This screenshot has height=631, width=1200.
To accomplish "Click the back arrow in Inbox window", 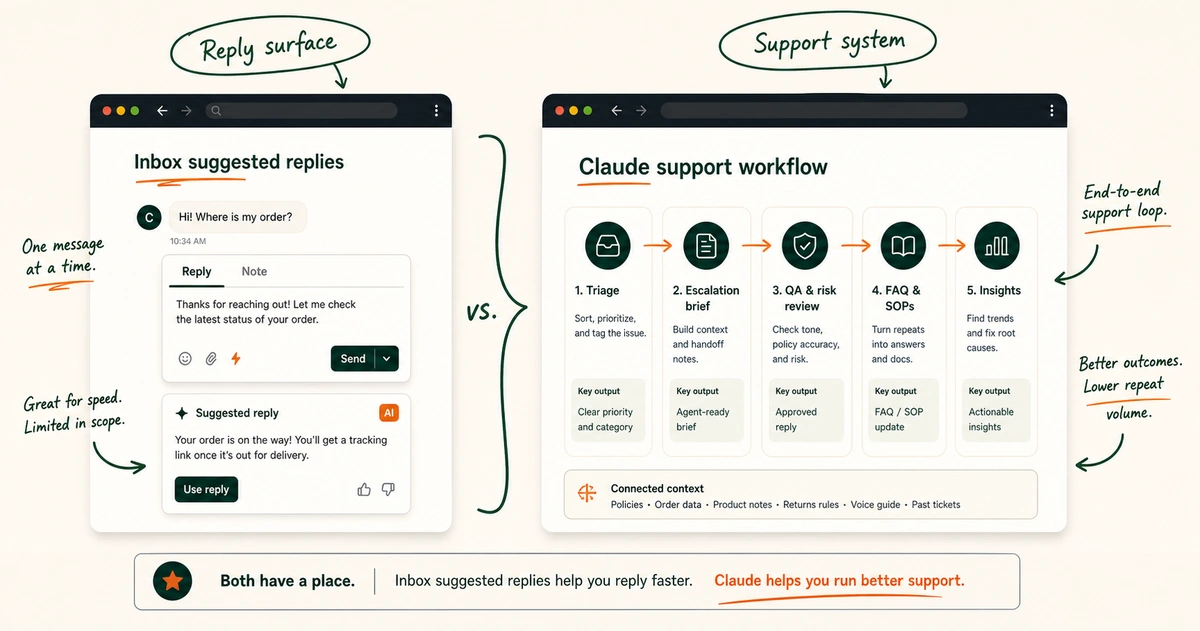I will [162, 111].
